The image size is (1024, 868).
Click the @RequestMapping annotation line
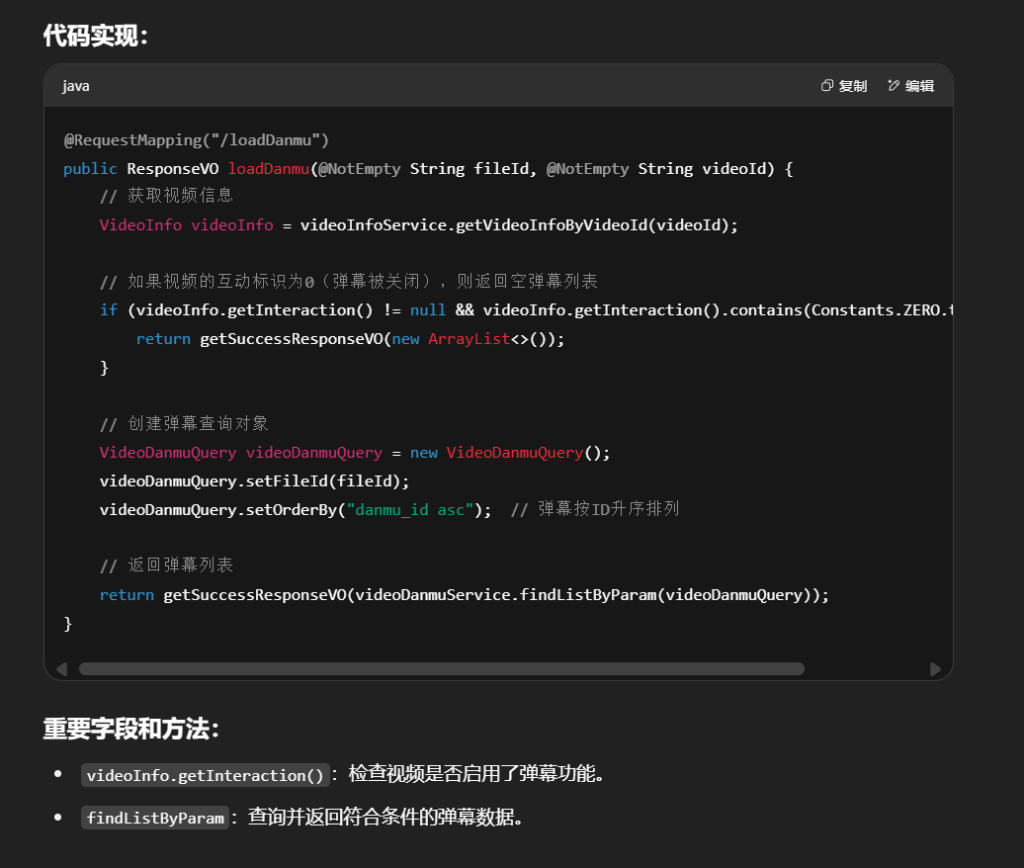pos(196,140)
